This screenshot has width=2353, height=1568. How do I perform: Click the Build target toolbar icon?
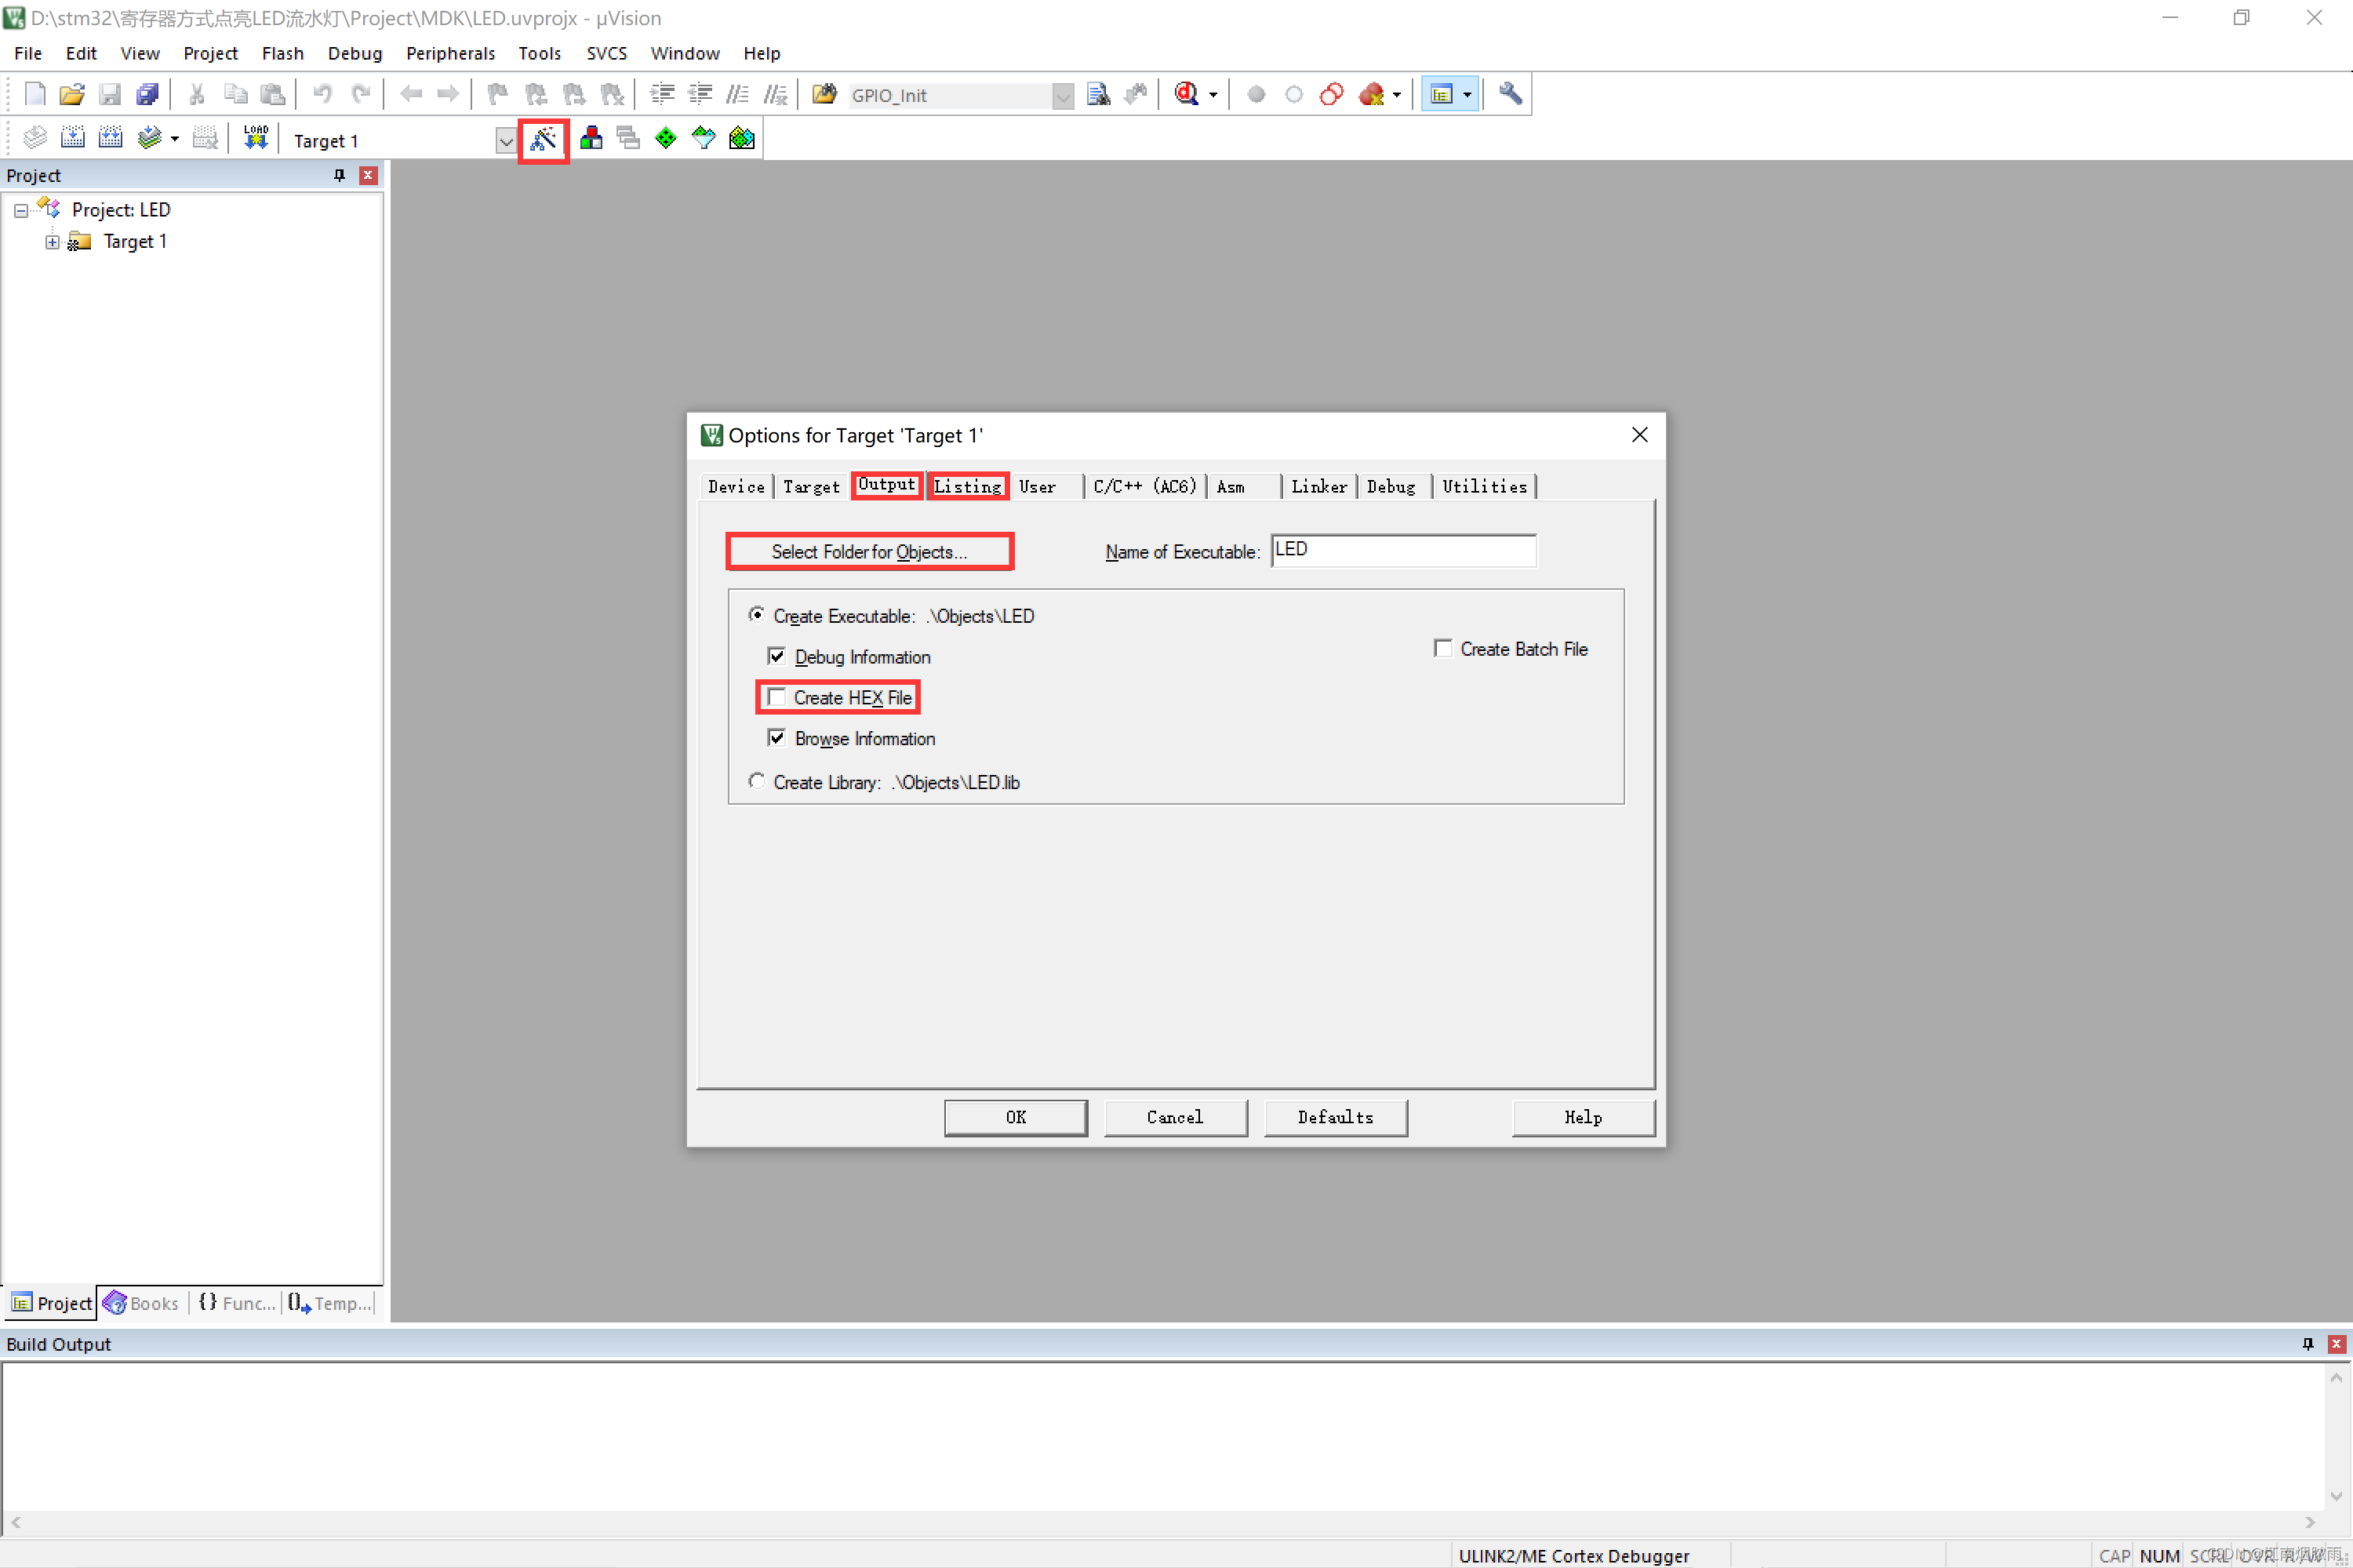(x=73, y=138)
